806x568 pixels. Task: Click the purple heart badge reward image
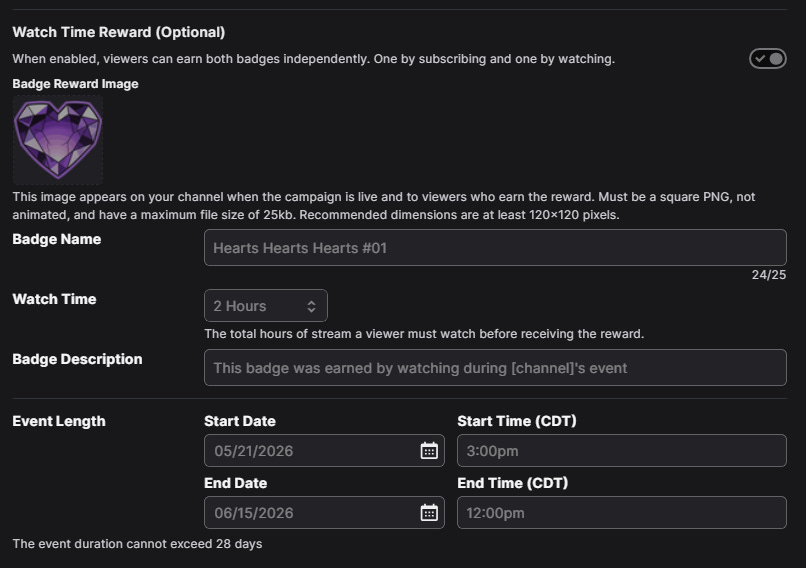[58, 140]
